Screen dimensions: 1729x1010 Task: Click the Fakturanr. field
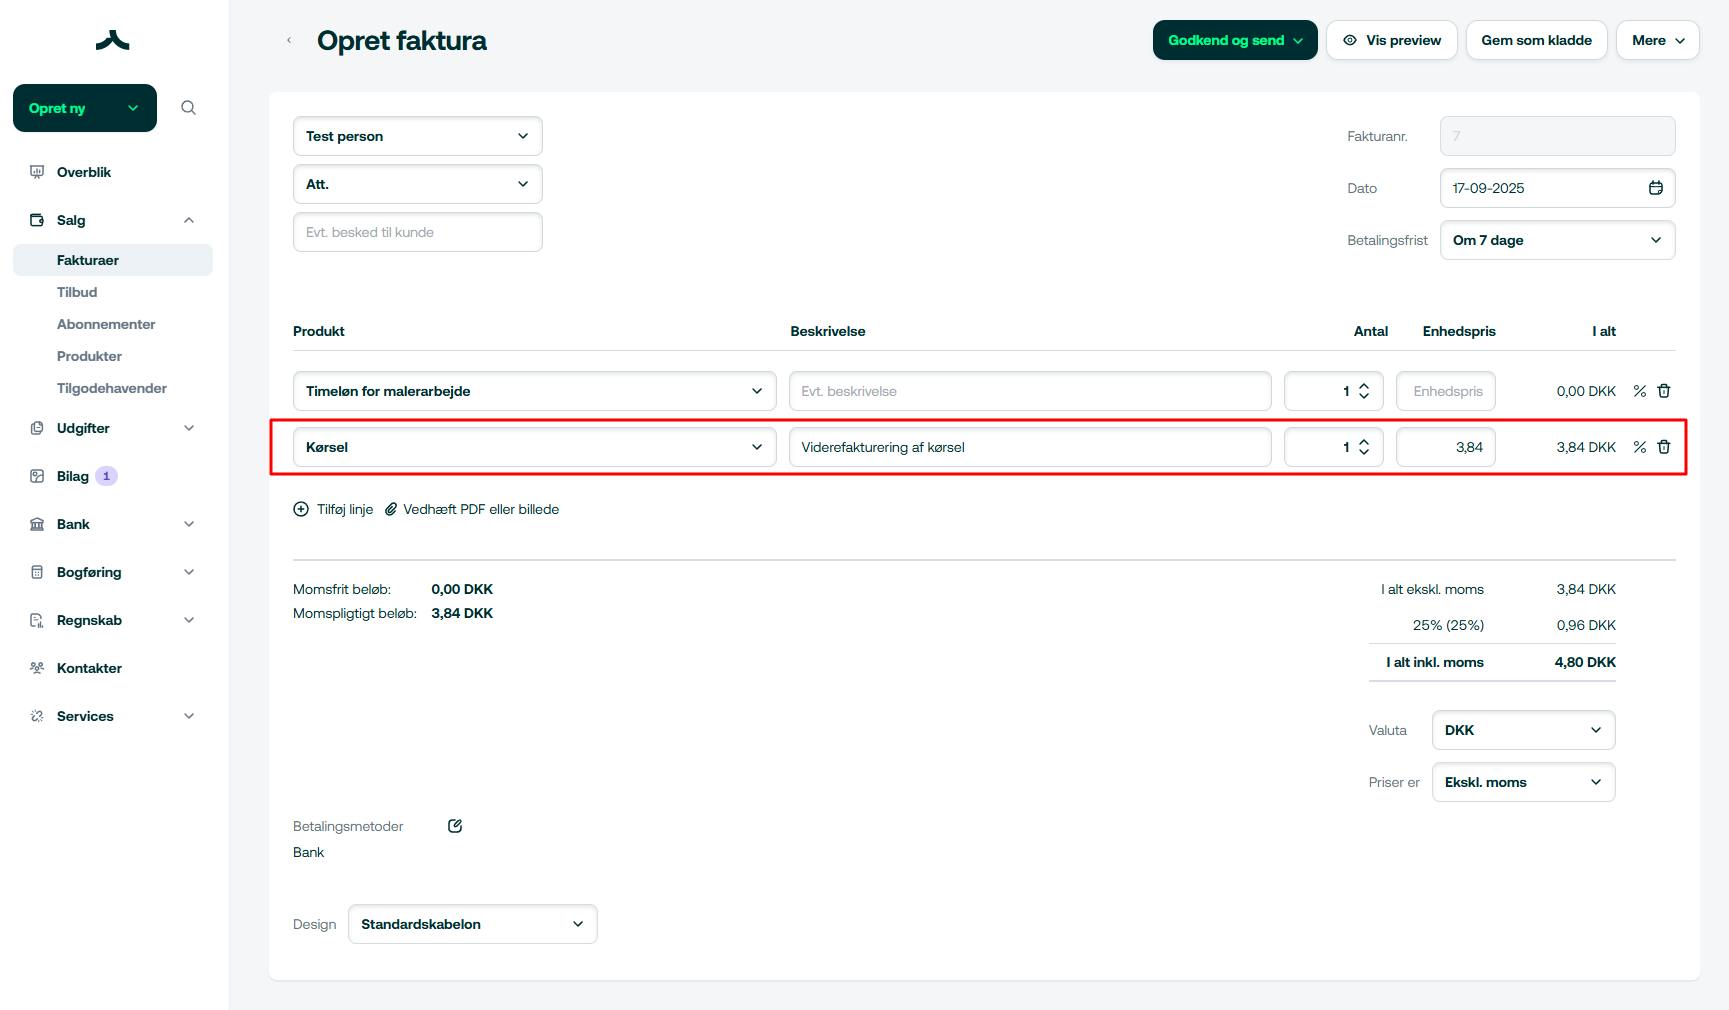click(1557, 136)
